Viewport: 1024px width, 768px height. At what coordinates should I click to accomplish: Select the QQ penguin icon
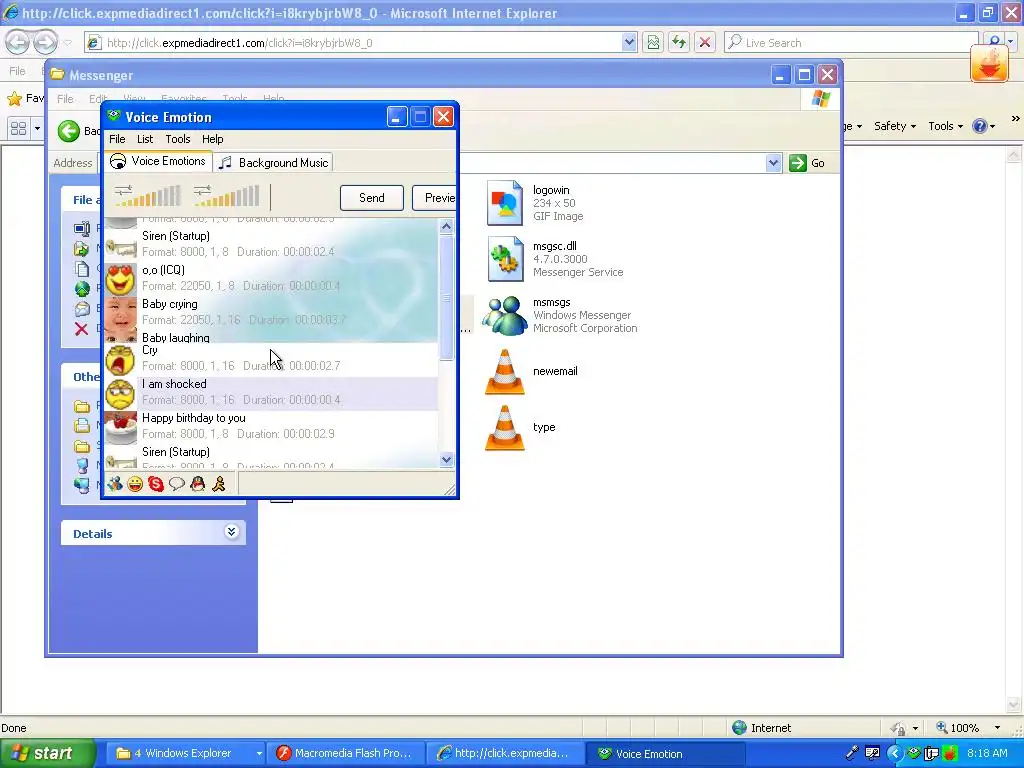(198, 484)
